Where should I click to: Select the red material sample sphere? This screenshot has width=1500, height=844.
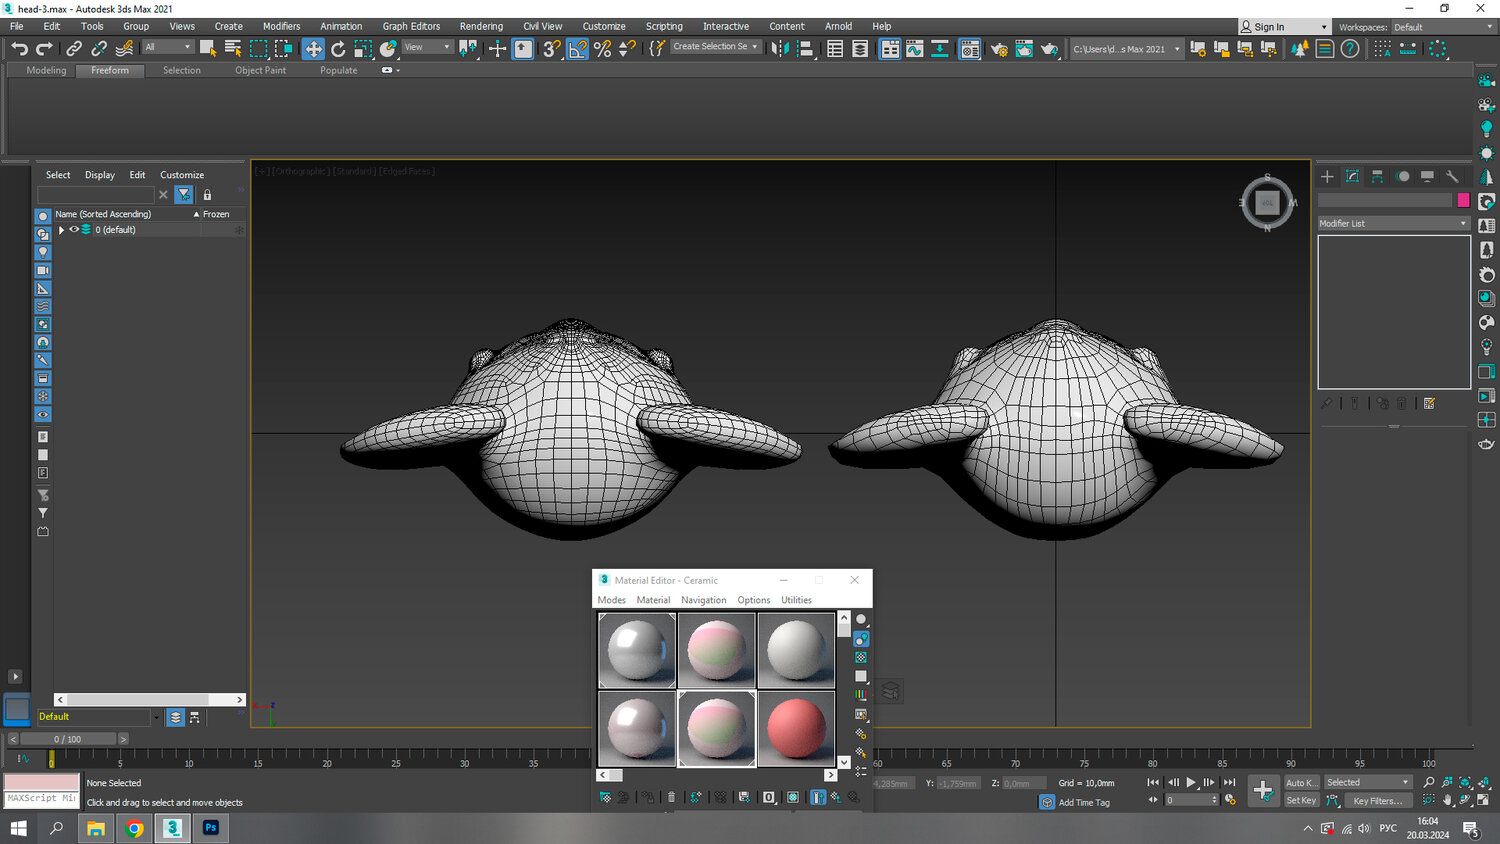(x=796, y=729)
